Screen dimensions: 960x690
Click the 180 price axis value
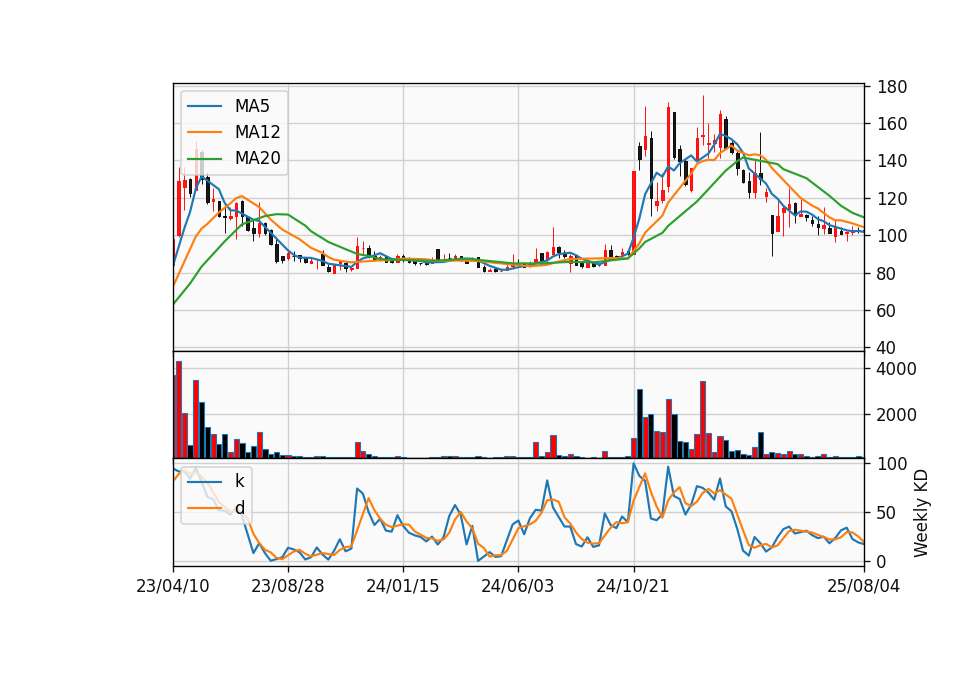[x=892, y=87]
